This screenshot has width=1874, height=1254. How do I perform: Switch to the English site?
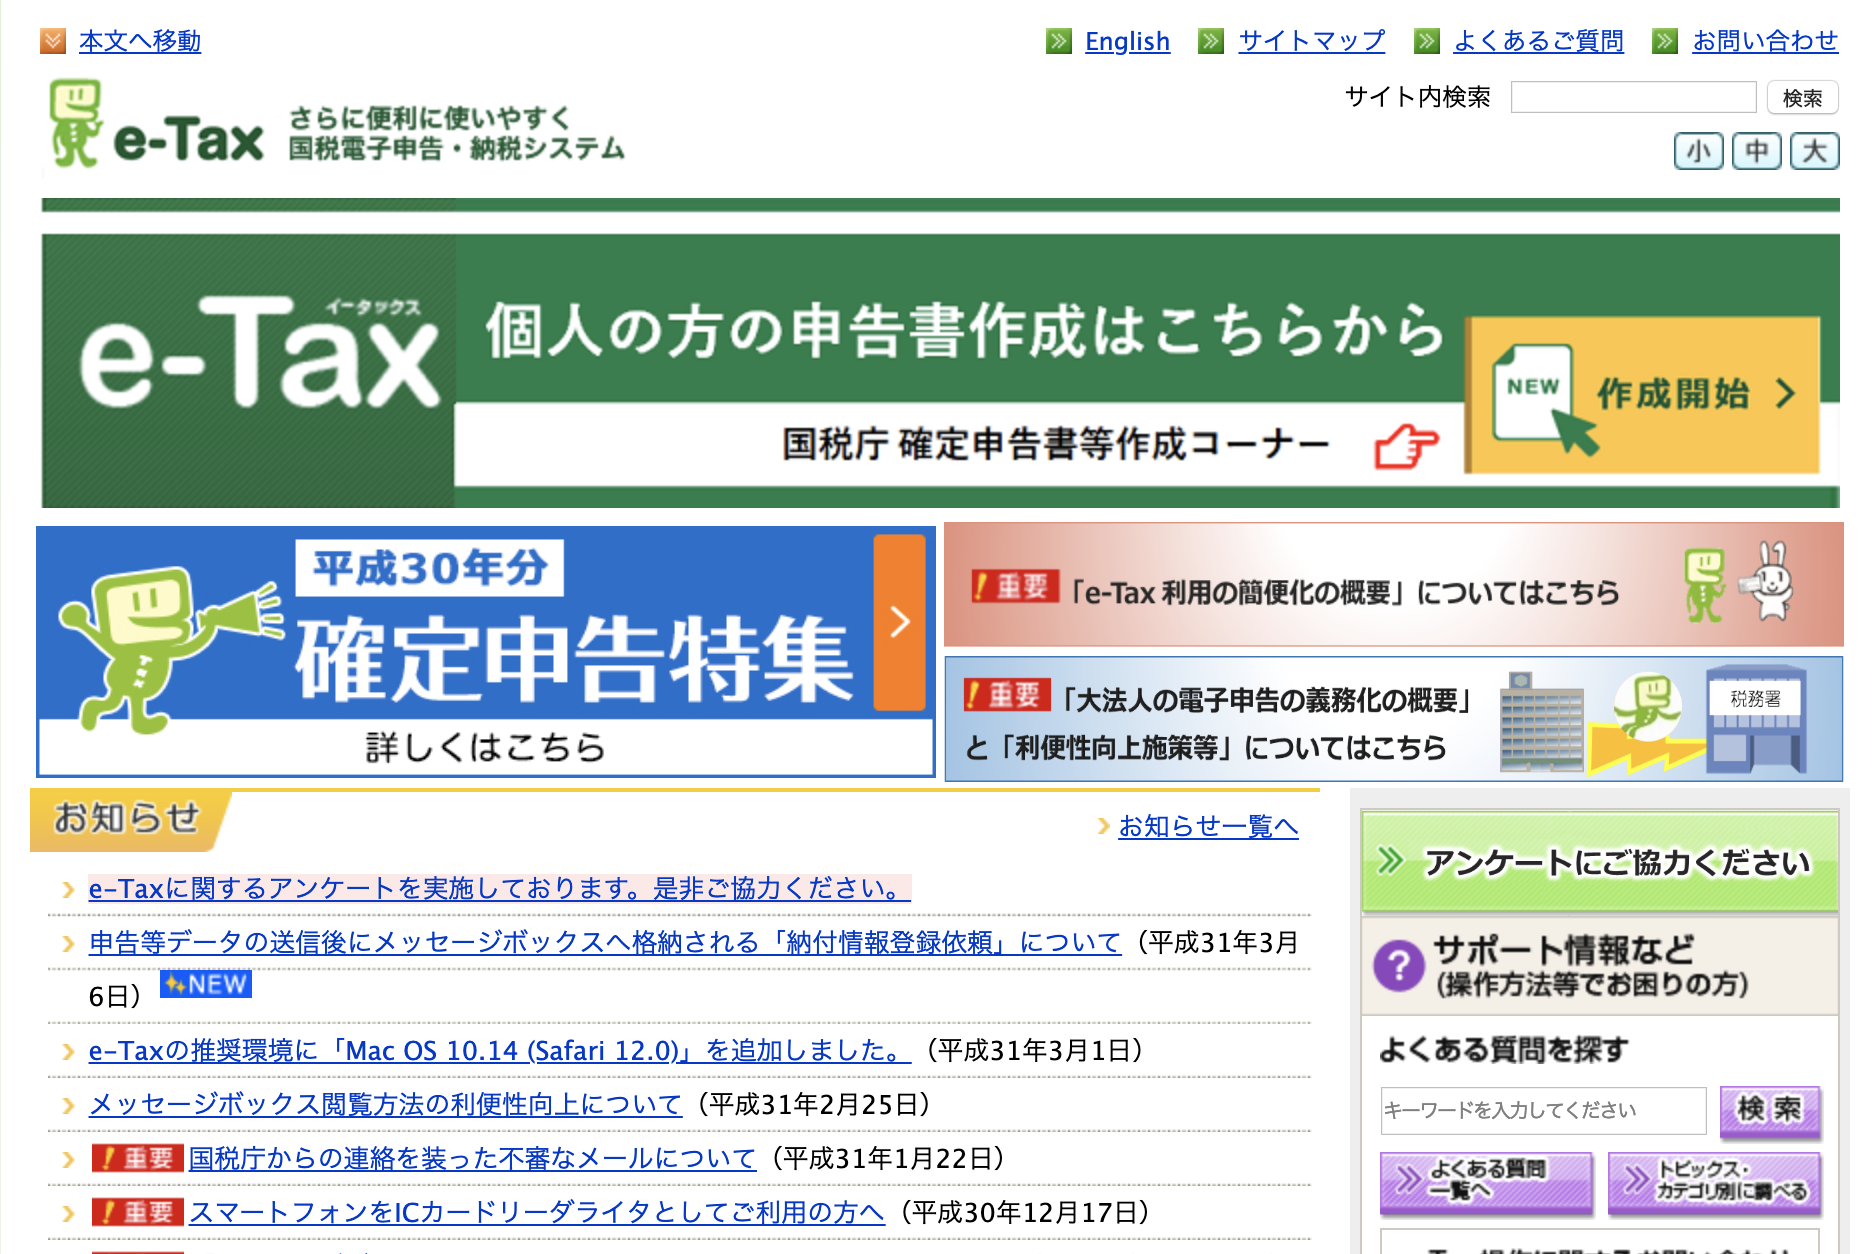[x=1127, y=41]
